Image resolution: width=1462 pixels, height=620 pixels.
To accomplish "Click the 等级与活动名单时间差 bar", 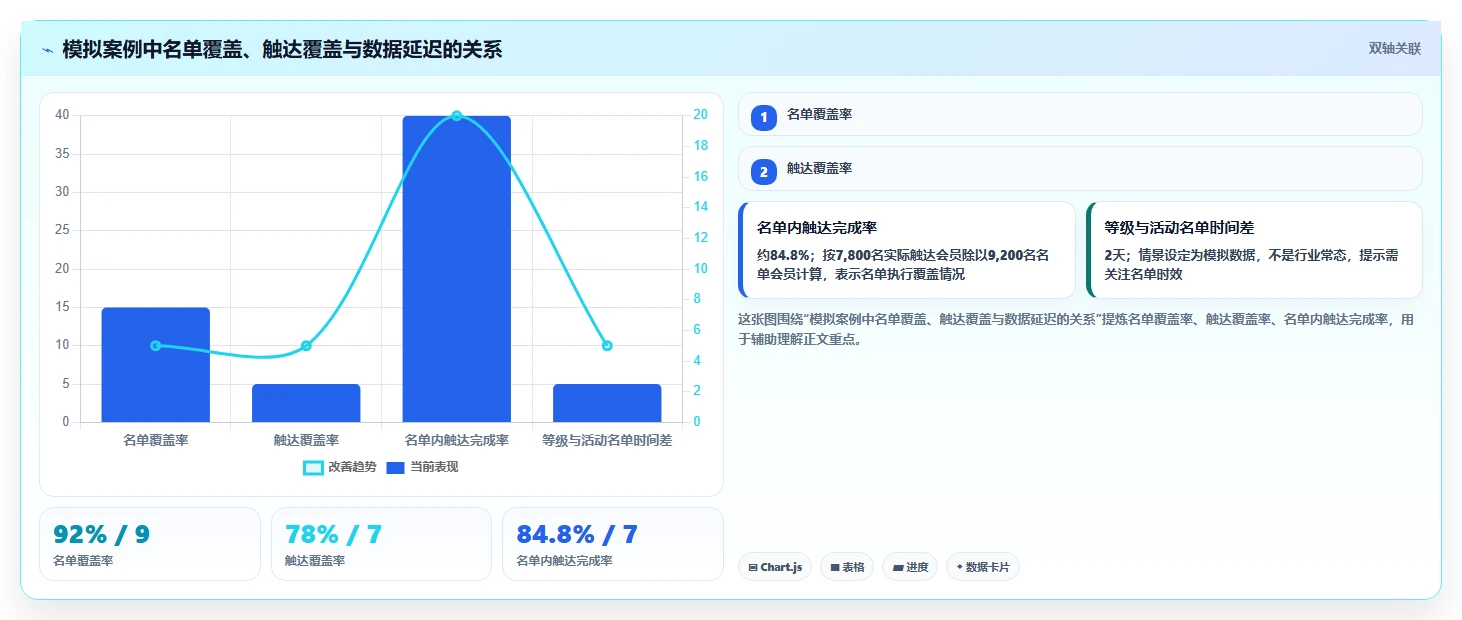I will 607,403.
